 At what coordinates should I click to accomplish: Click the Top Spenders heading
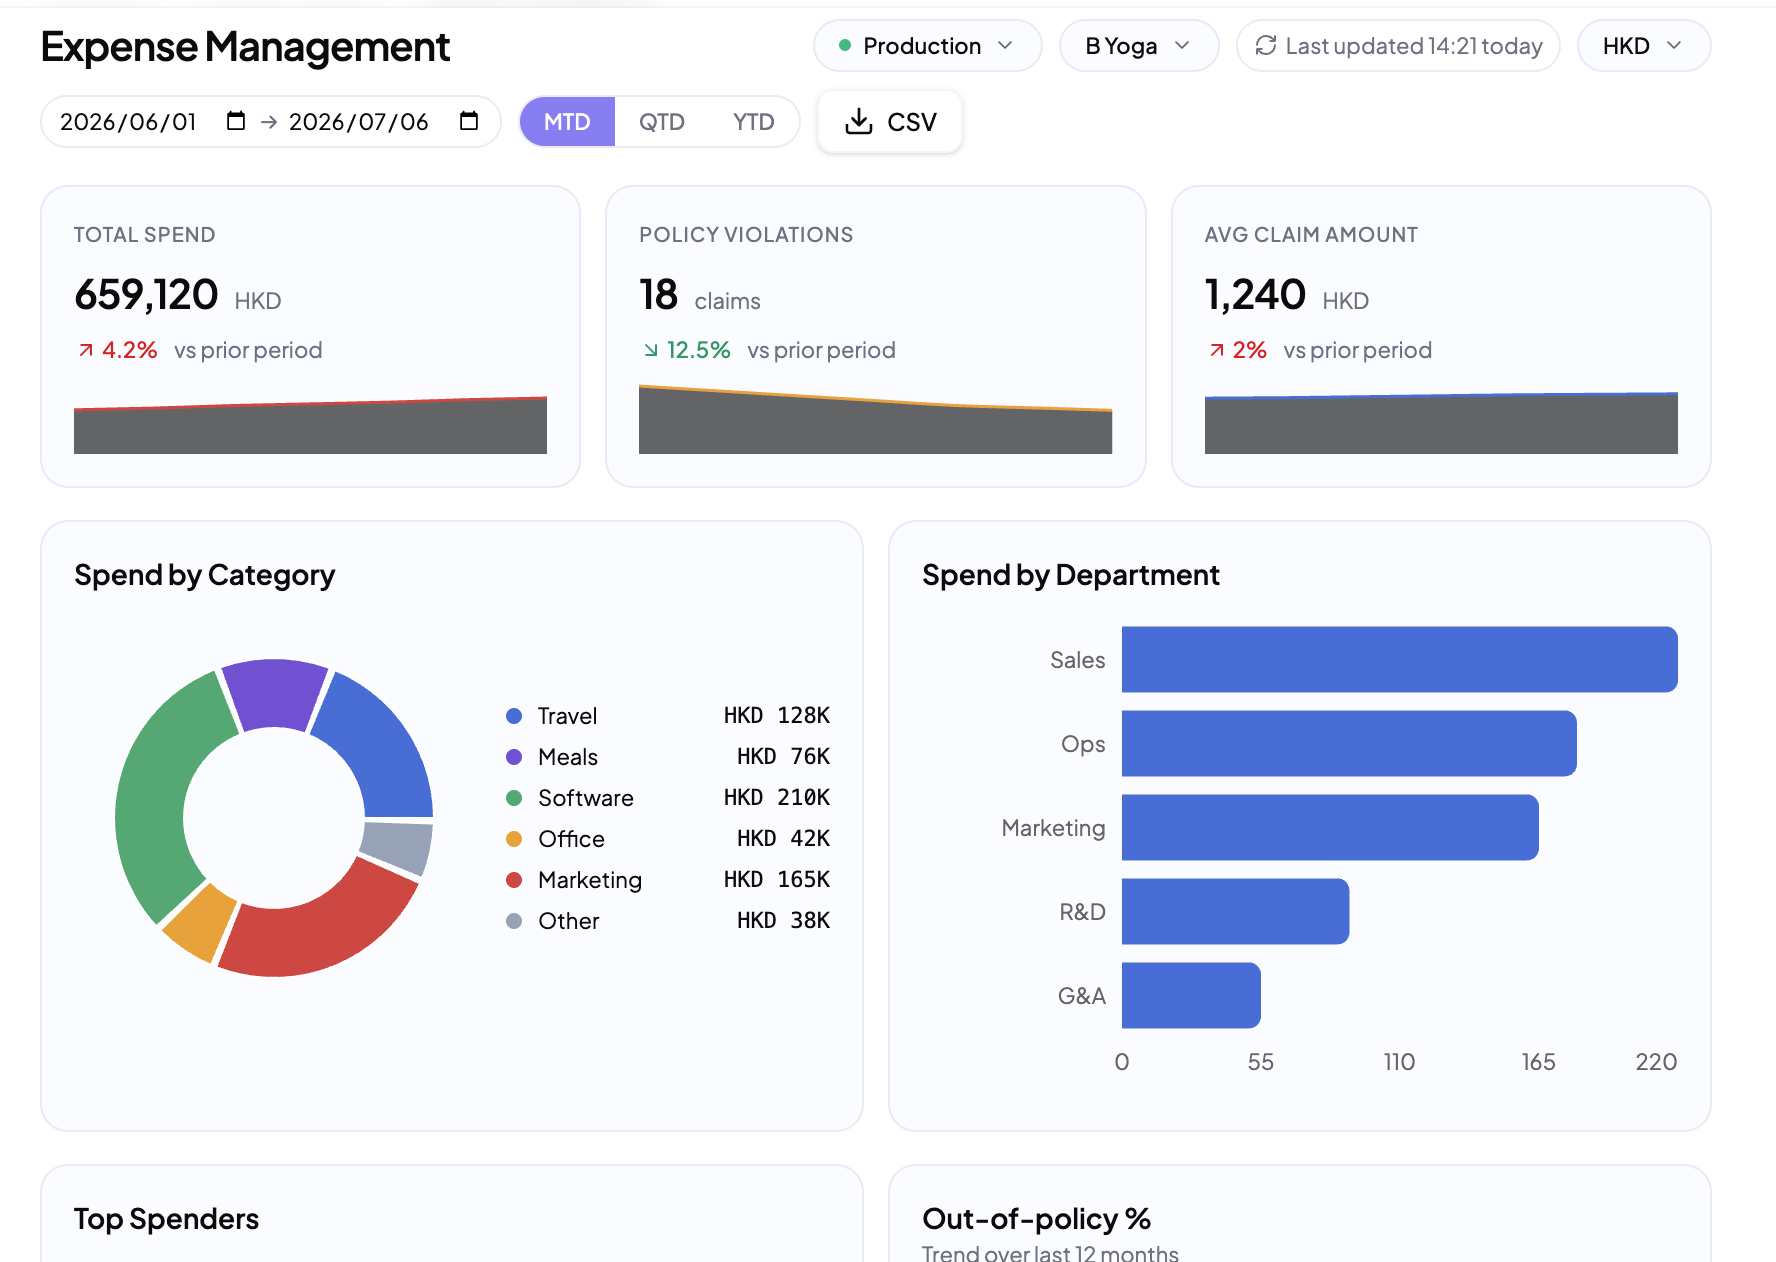click(166, 1219)
